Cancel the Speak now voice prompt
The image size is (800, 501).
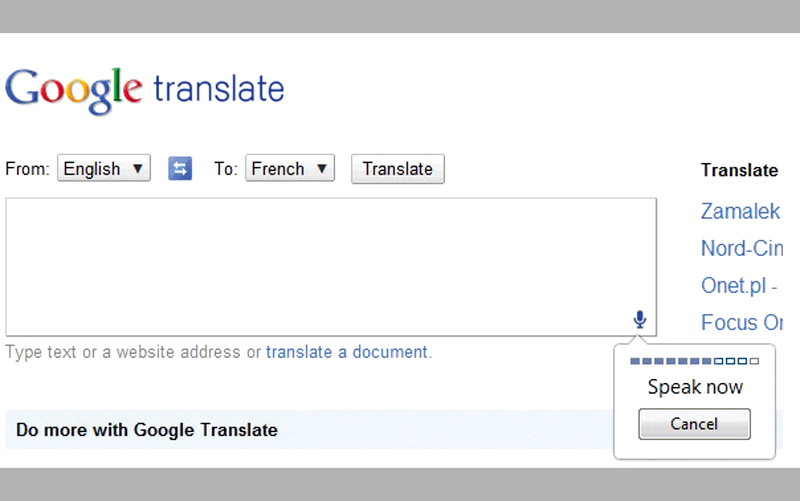coord(694,424)
